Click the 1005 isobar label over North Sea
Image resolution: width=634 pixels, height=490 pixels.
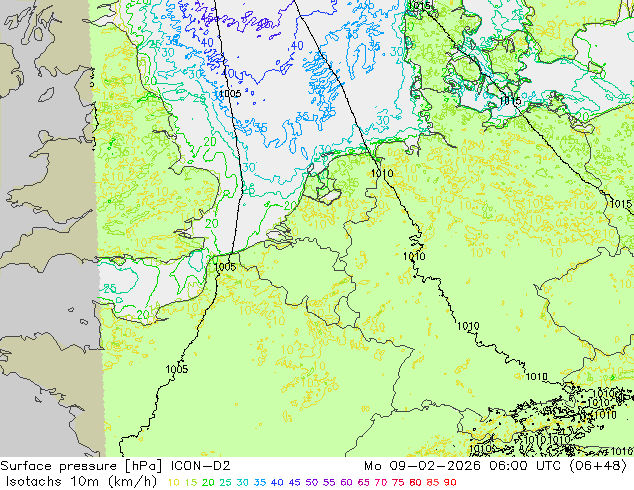tap(230, 93)
